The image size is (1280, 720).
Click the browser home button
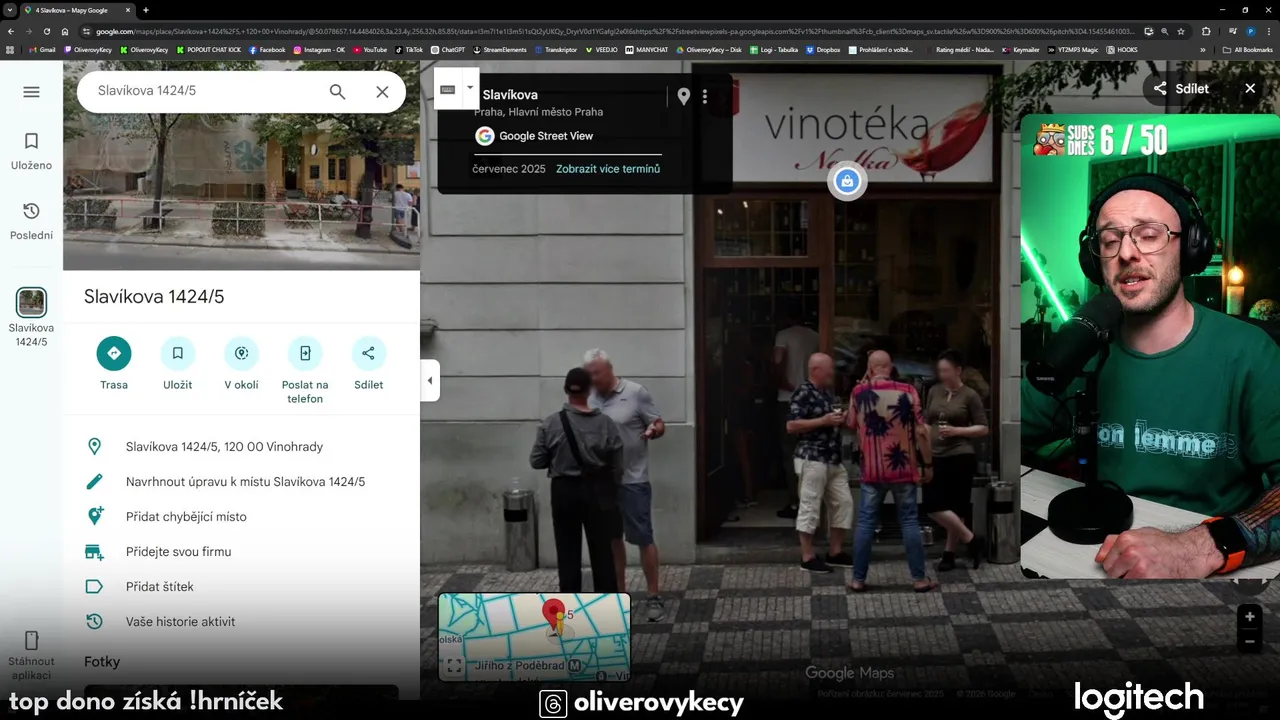click(64, 31)
